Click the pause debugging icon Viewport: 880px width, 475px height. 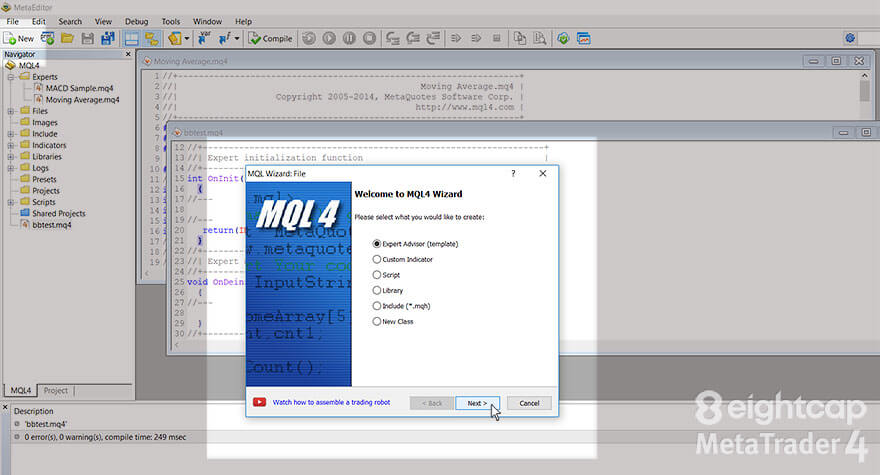click(349, 38)
